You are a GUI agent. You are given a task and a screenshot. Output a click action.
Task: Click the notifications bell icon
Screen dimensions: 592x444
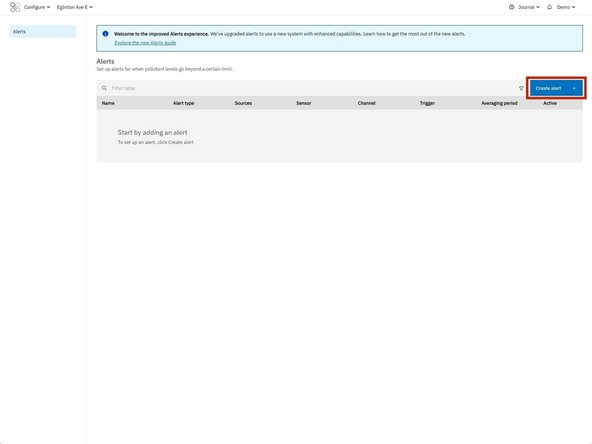click(549, 7)
